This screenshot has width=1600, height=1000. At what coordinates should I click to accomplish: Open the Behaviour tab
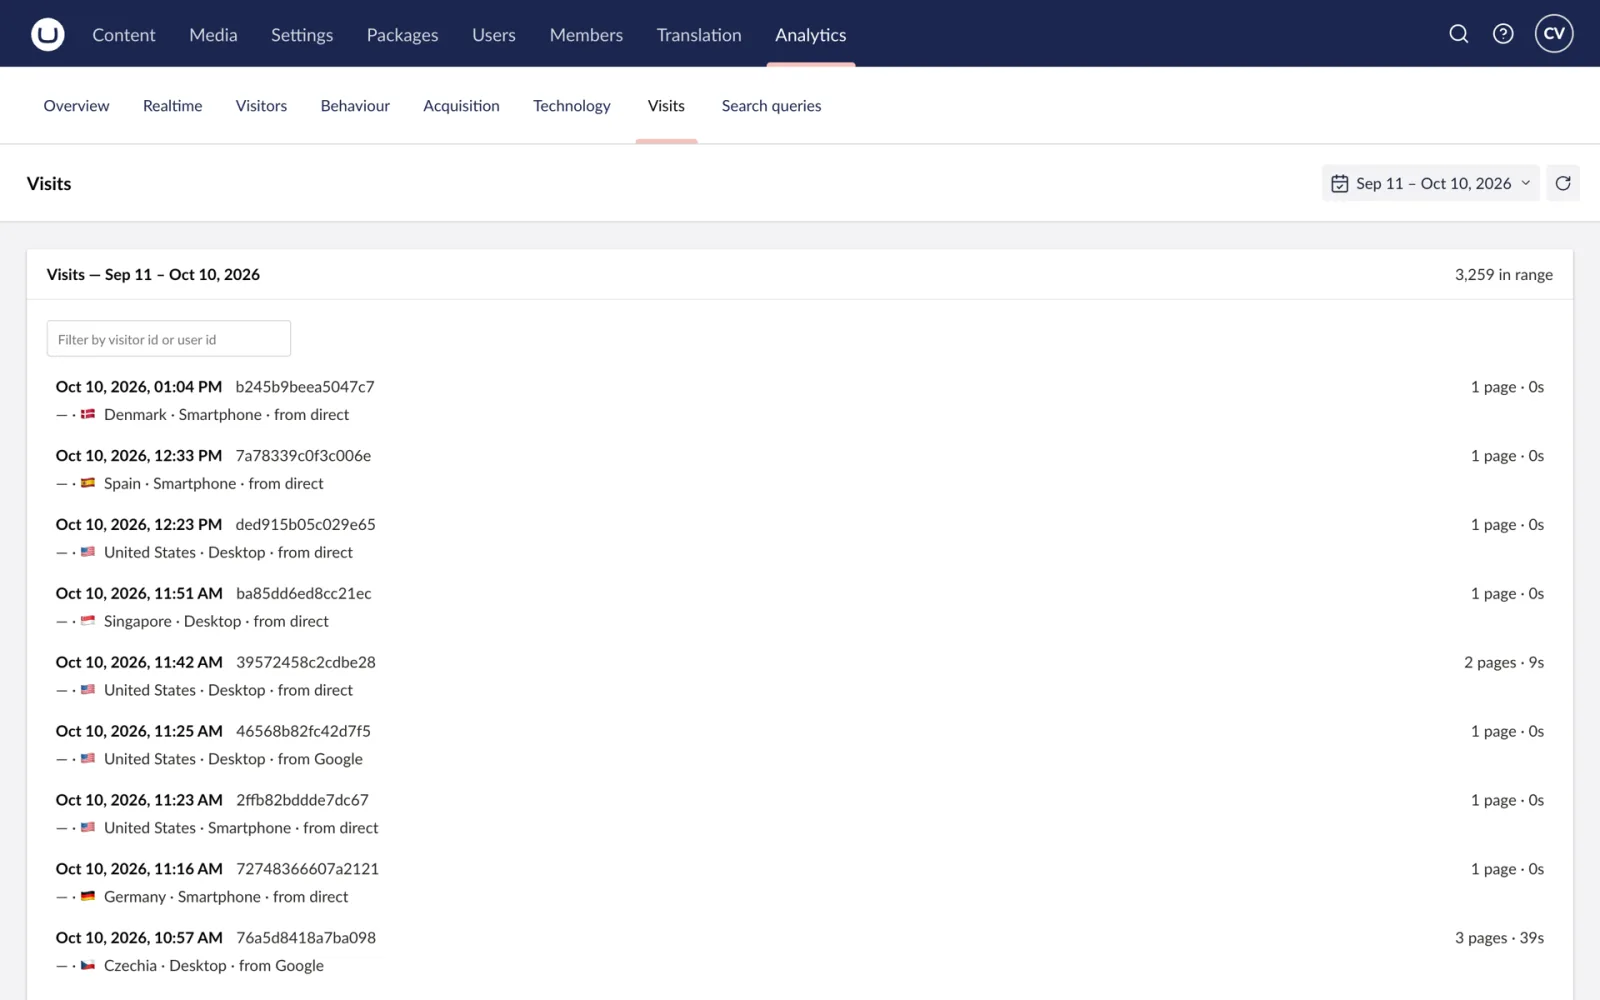tap(355, 106)
